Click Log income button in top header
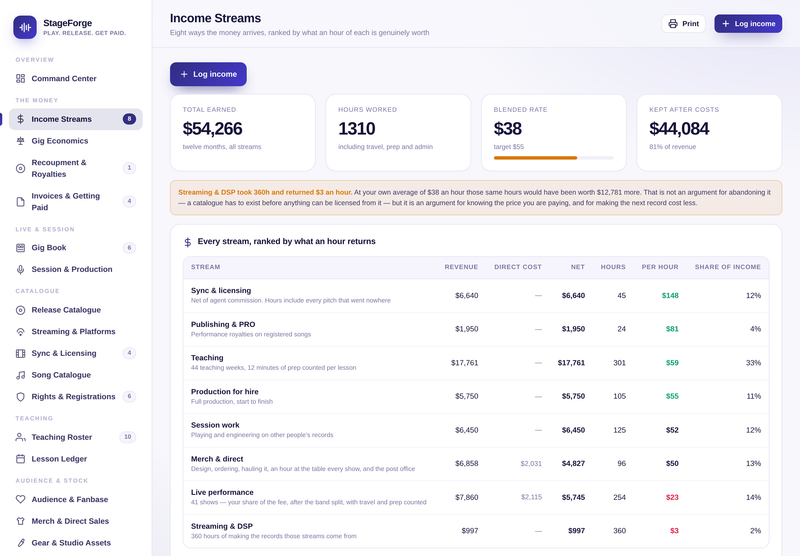 tap(748, 23)
